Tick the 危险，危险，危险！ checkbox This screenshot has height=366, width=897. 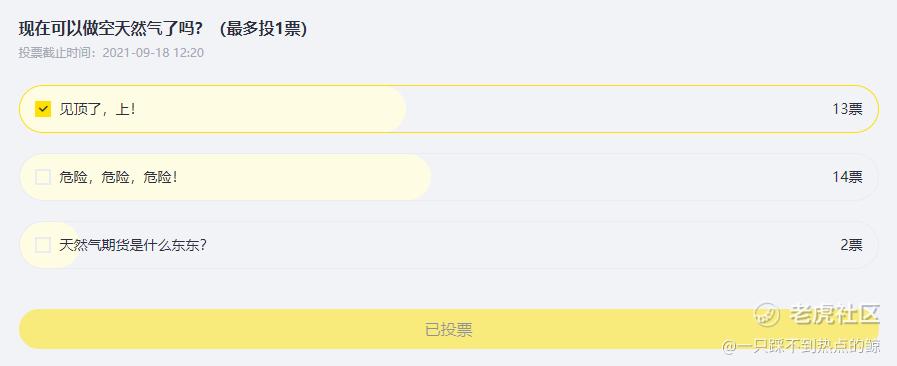43,177
